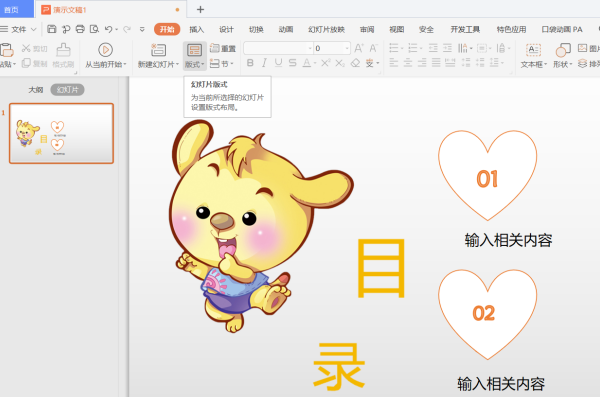
Task: Center-align the text
Action: point(408,63)
